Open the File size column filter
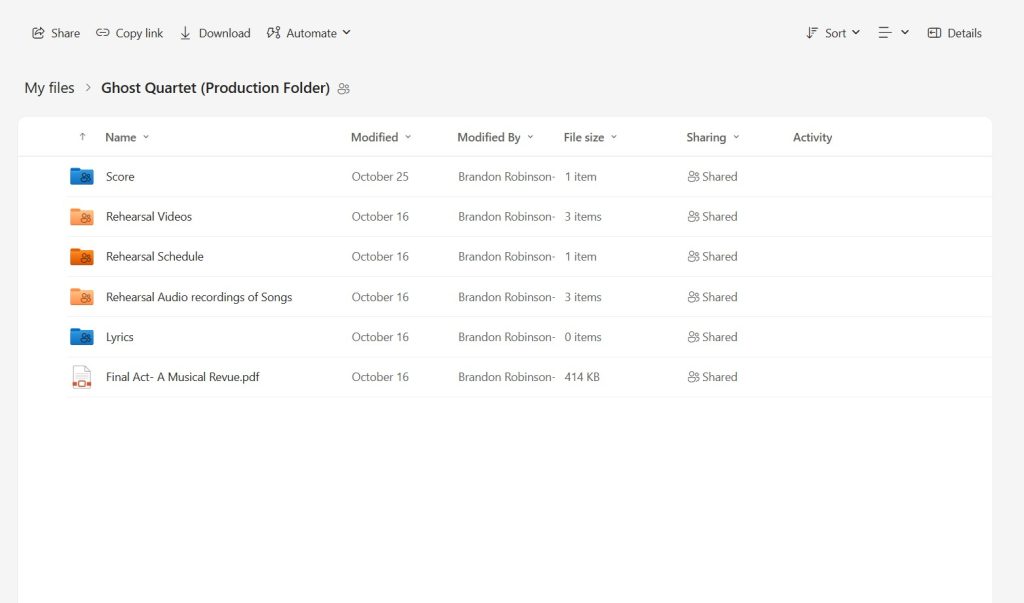This screenshot has width=1024, height=603. click(x=590, y=137)
